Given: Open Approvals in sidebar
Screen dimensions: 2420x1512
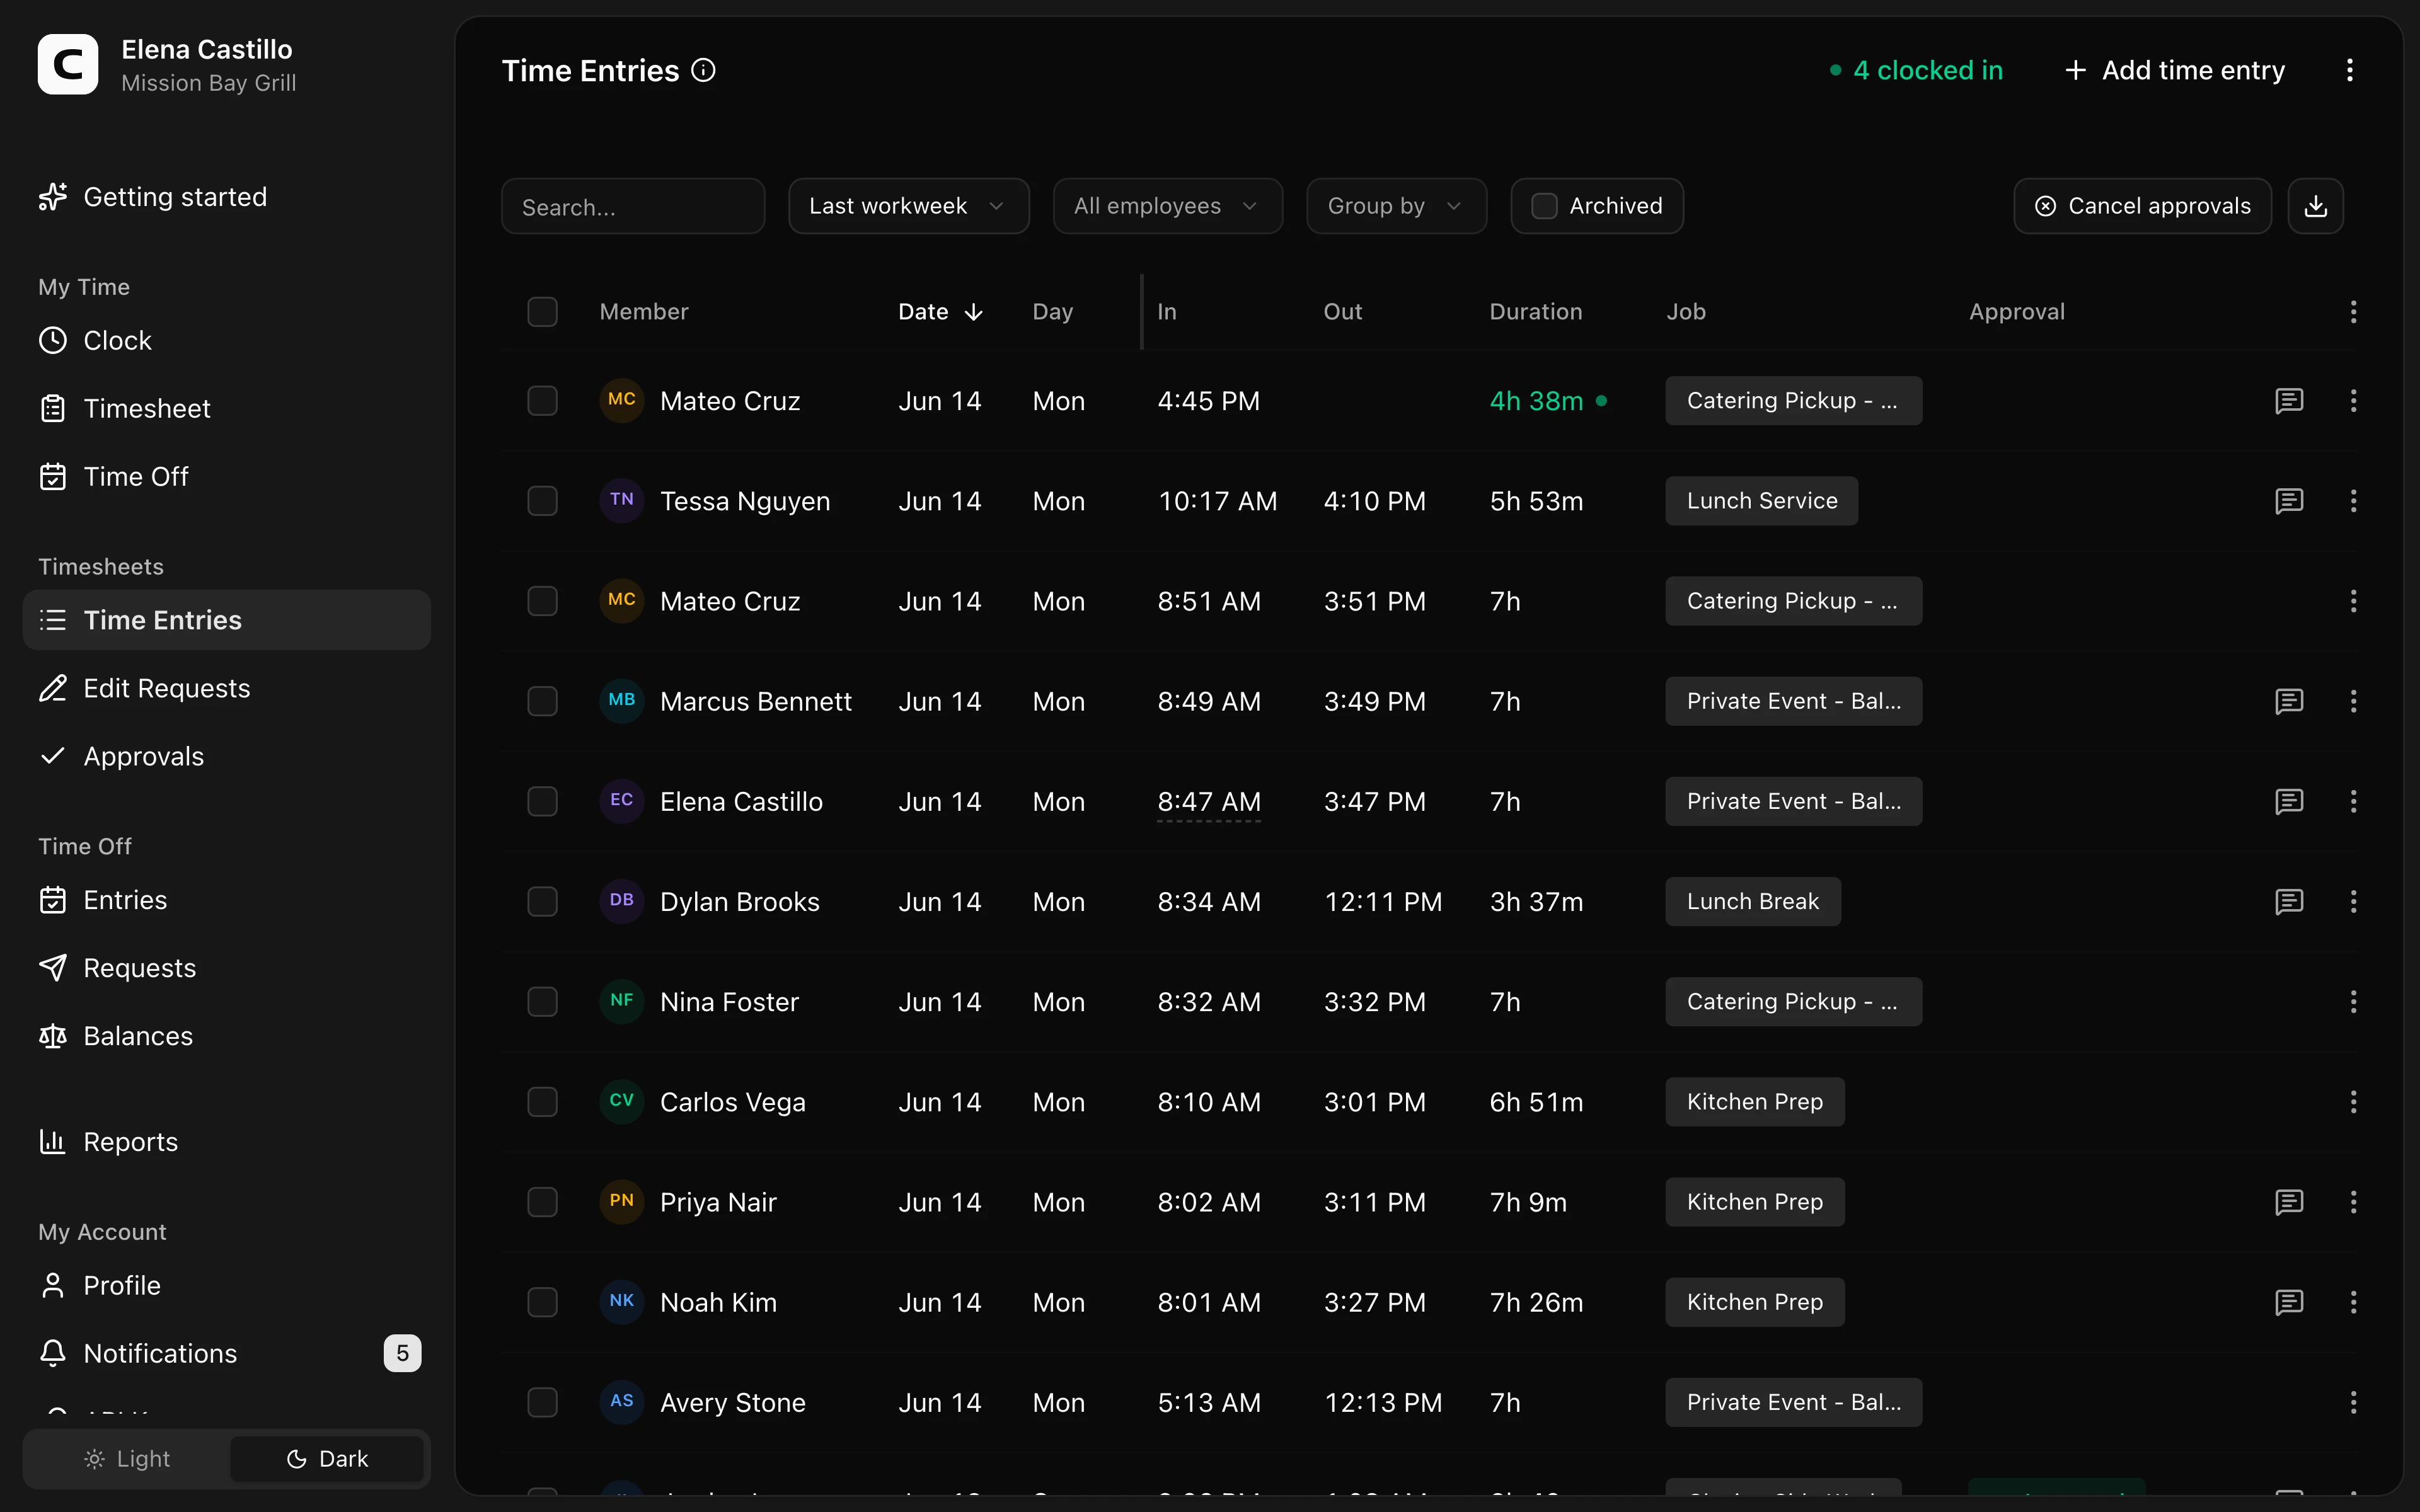Looking at the screenshot, I should [226, 756].
